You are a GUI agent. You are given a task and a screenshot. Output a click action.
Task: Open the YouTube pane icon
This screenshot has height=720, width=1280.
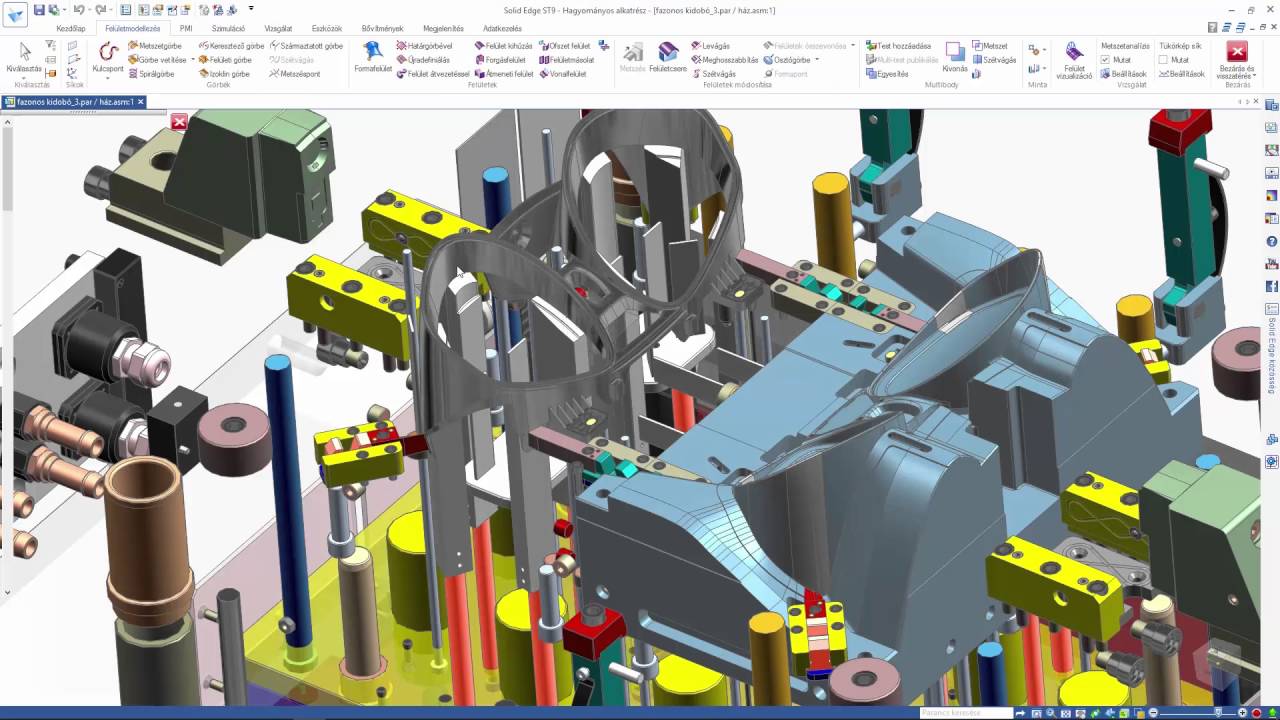pyautogui.click(x=1272, y=264)
